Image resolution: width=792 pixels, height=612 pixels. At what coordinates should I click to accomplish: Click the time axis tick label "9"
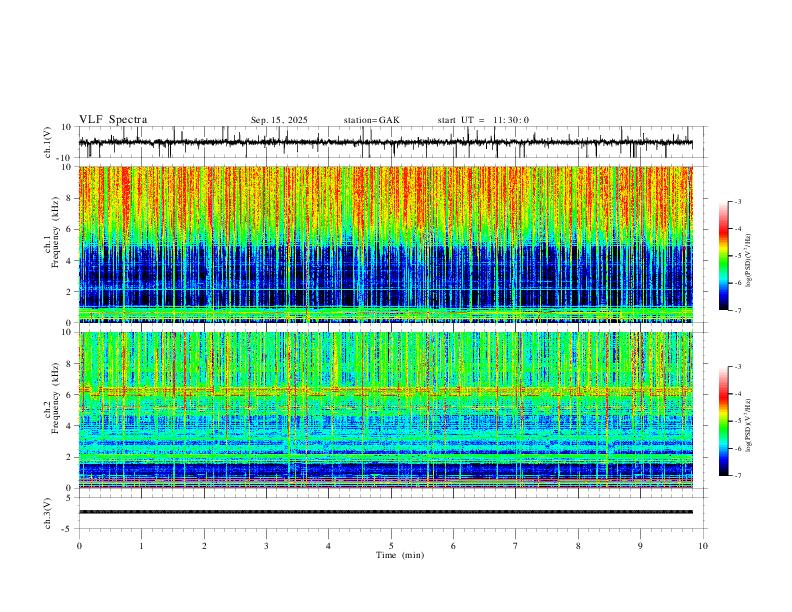pyautogui.click(x=640, y=546)
